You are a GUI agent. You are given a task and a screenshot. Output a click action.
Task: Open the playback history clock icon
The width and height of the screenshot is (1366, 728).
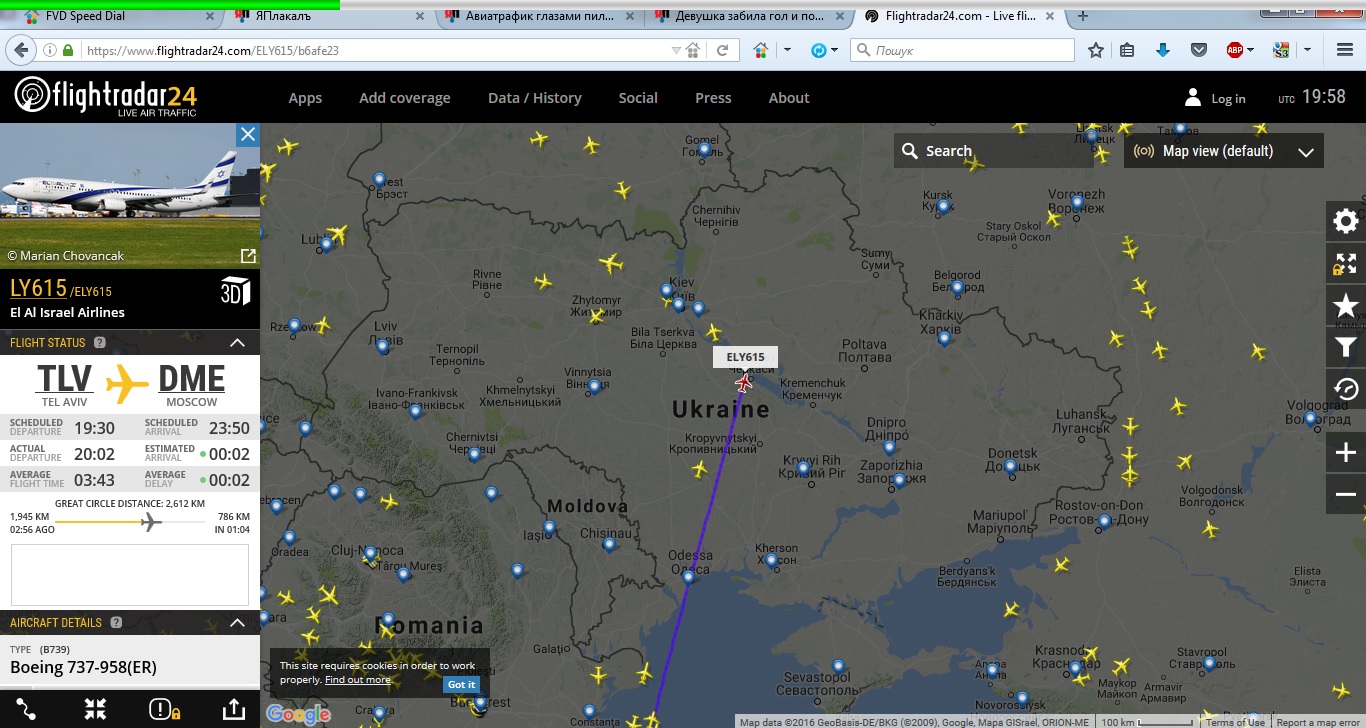[1346, 389]
